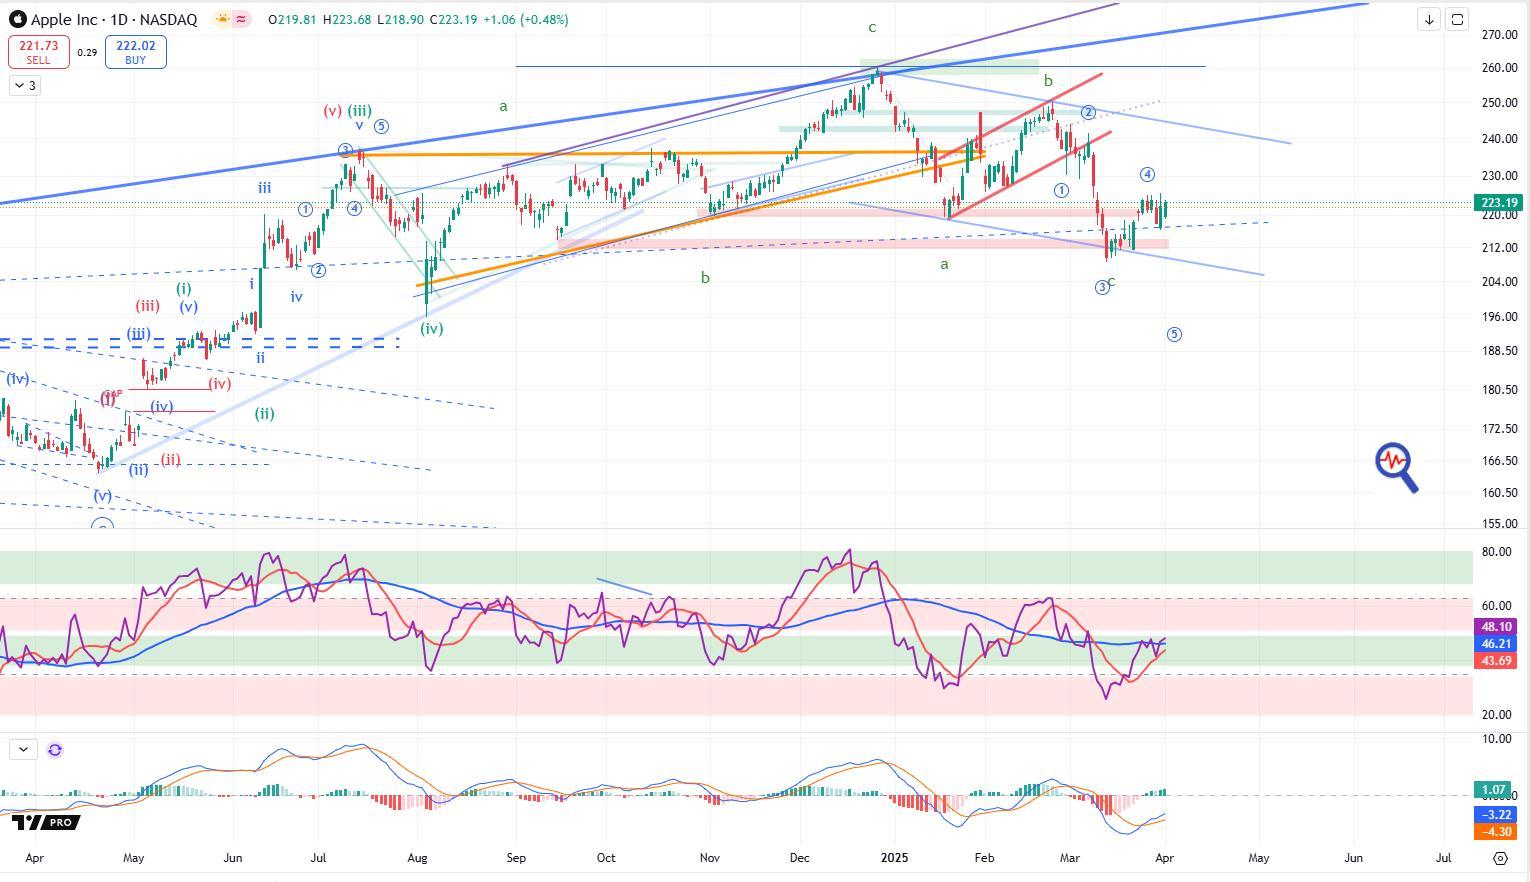Click the Aug label on the time axis
Screen dimensions: 1530x882
[418, 858]
